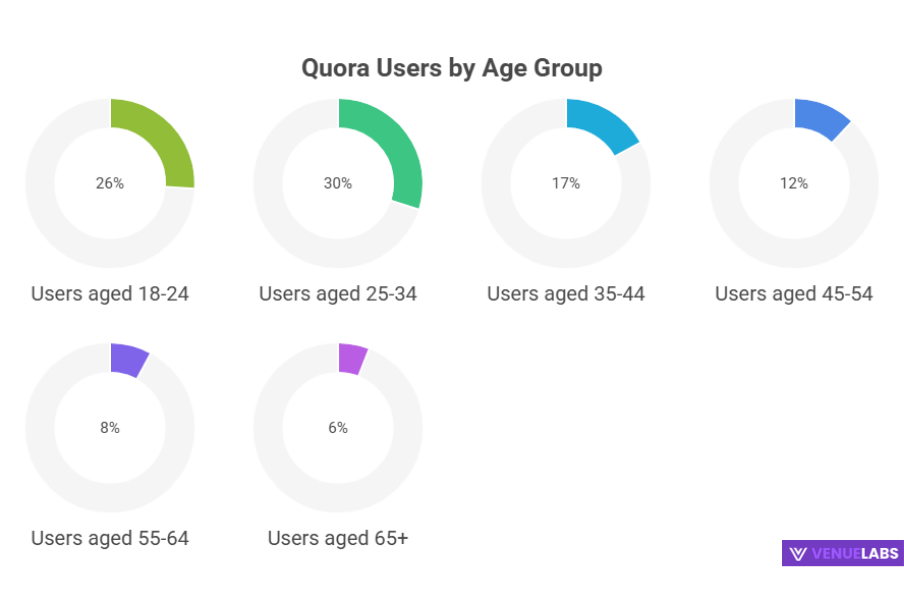The image size is (904, 600).
Task: Select the 17% center value
Action: click(566, 183)
